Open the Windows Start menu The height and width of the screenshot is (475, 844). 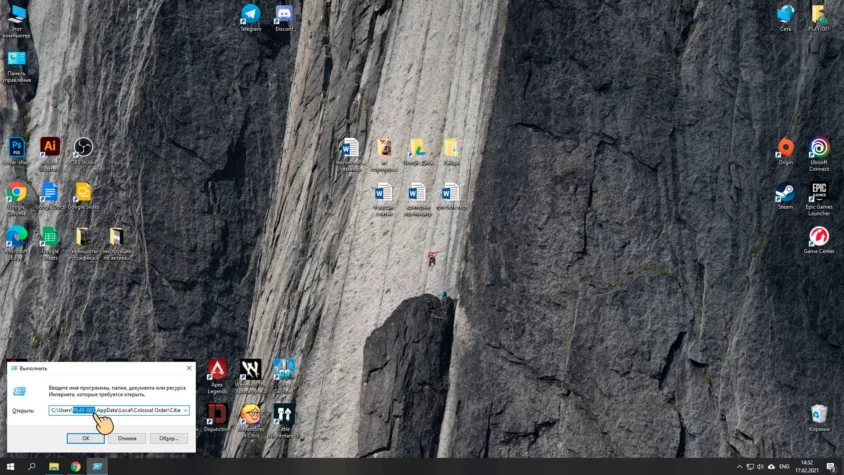pos(10,467)
